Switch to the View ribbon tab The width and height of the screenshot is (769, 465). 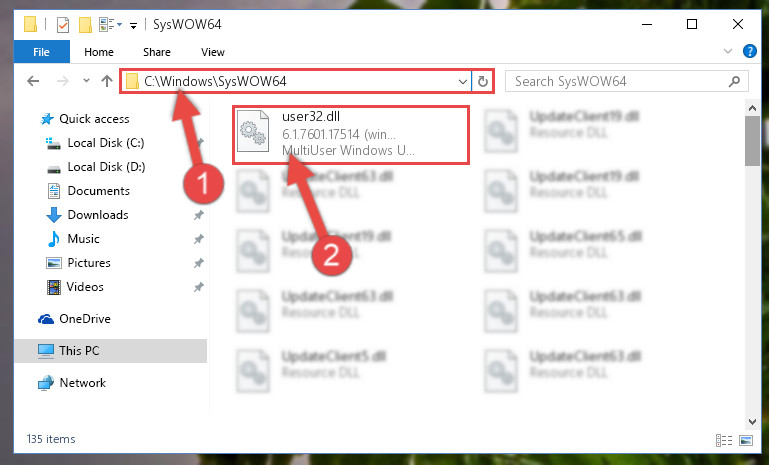(x=212, y=52)
